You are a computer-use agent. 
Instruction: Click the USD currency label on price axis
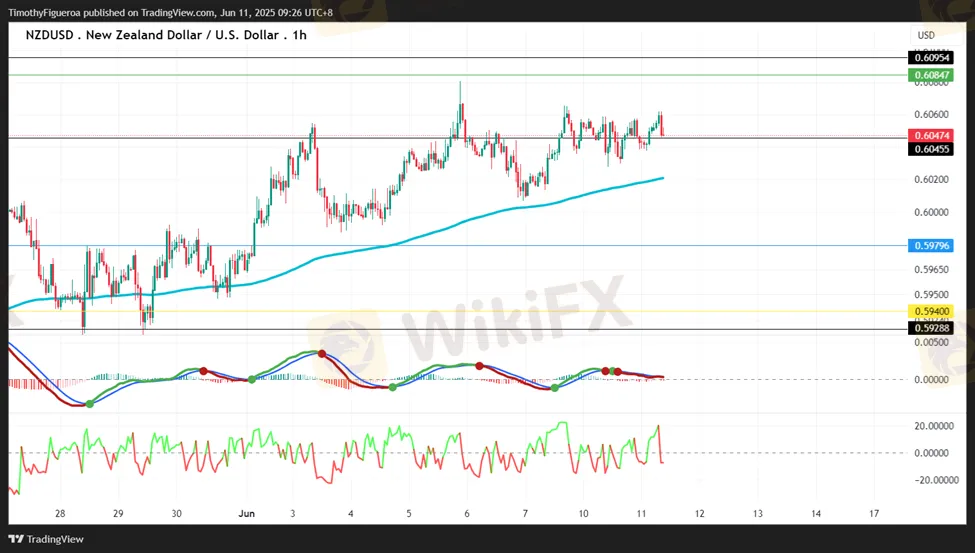coord(926,35)
